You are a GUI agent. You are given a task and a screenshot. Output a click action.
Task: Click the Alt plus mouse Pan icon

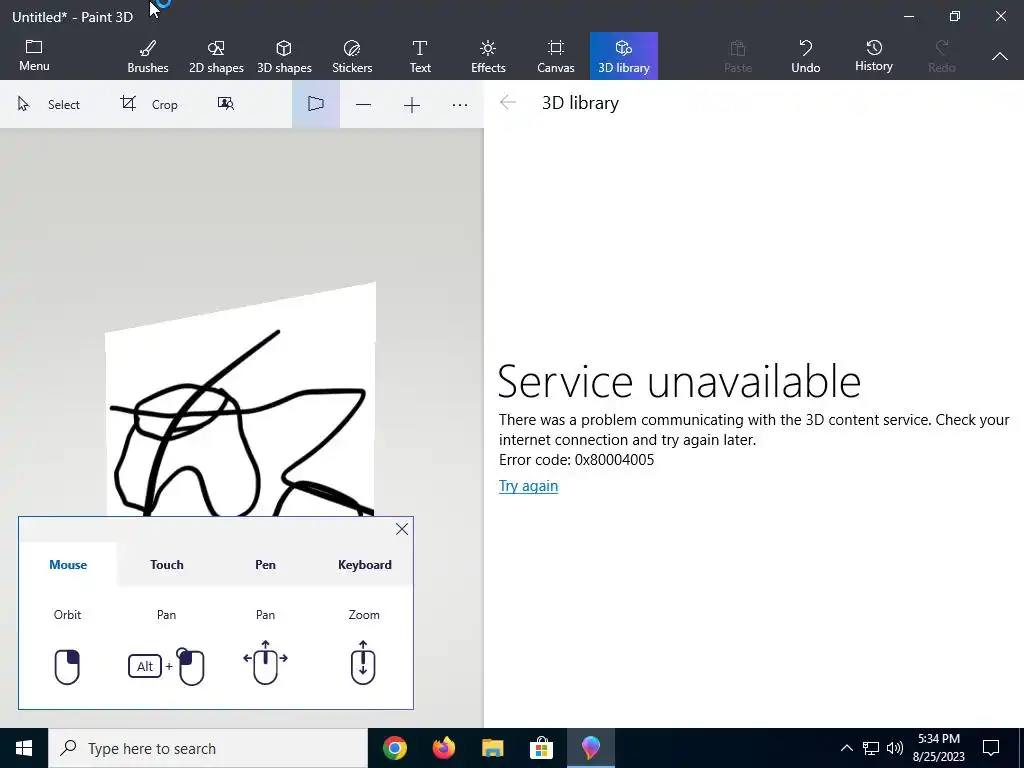pos(167,667)
